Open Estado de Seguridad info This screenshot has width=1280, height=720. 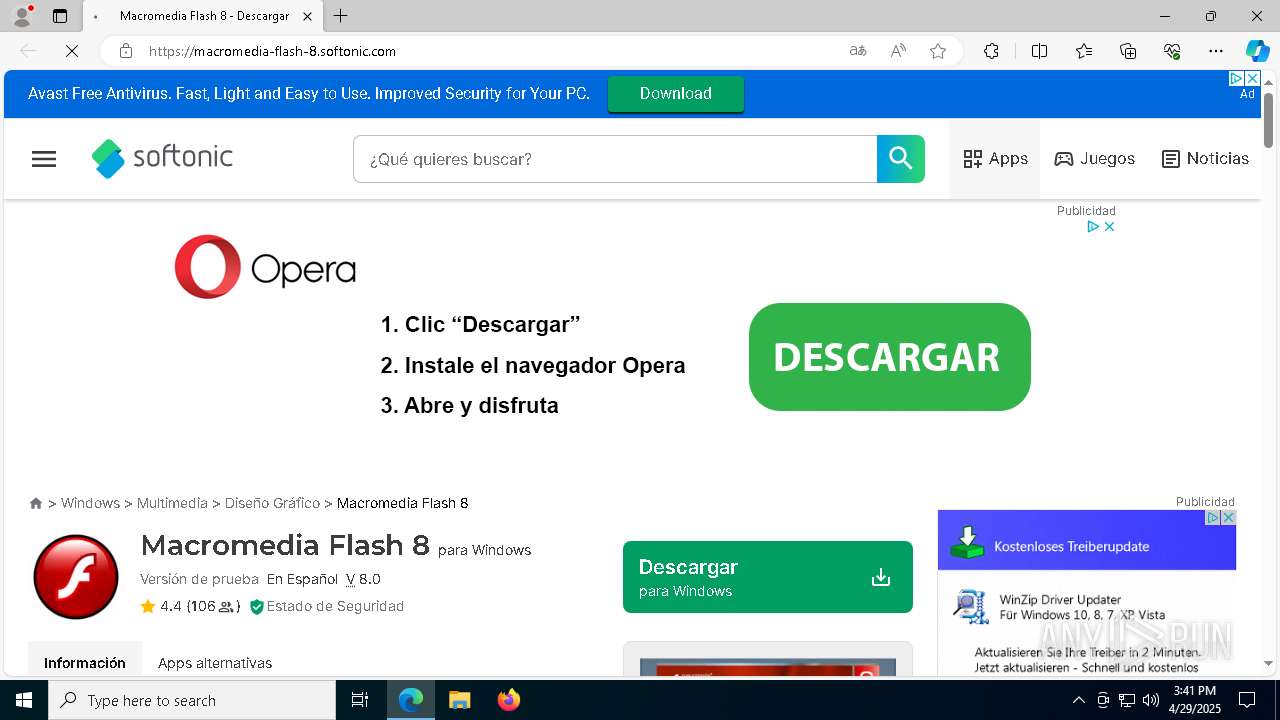click(x=327, y=606)
